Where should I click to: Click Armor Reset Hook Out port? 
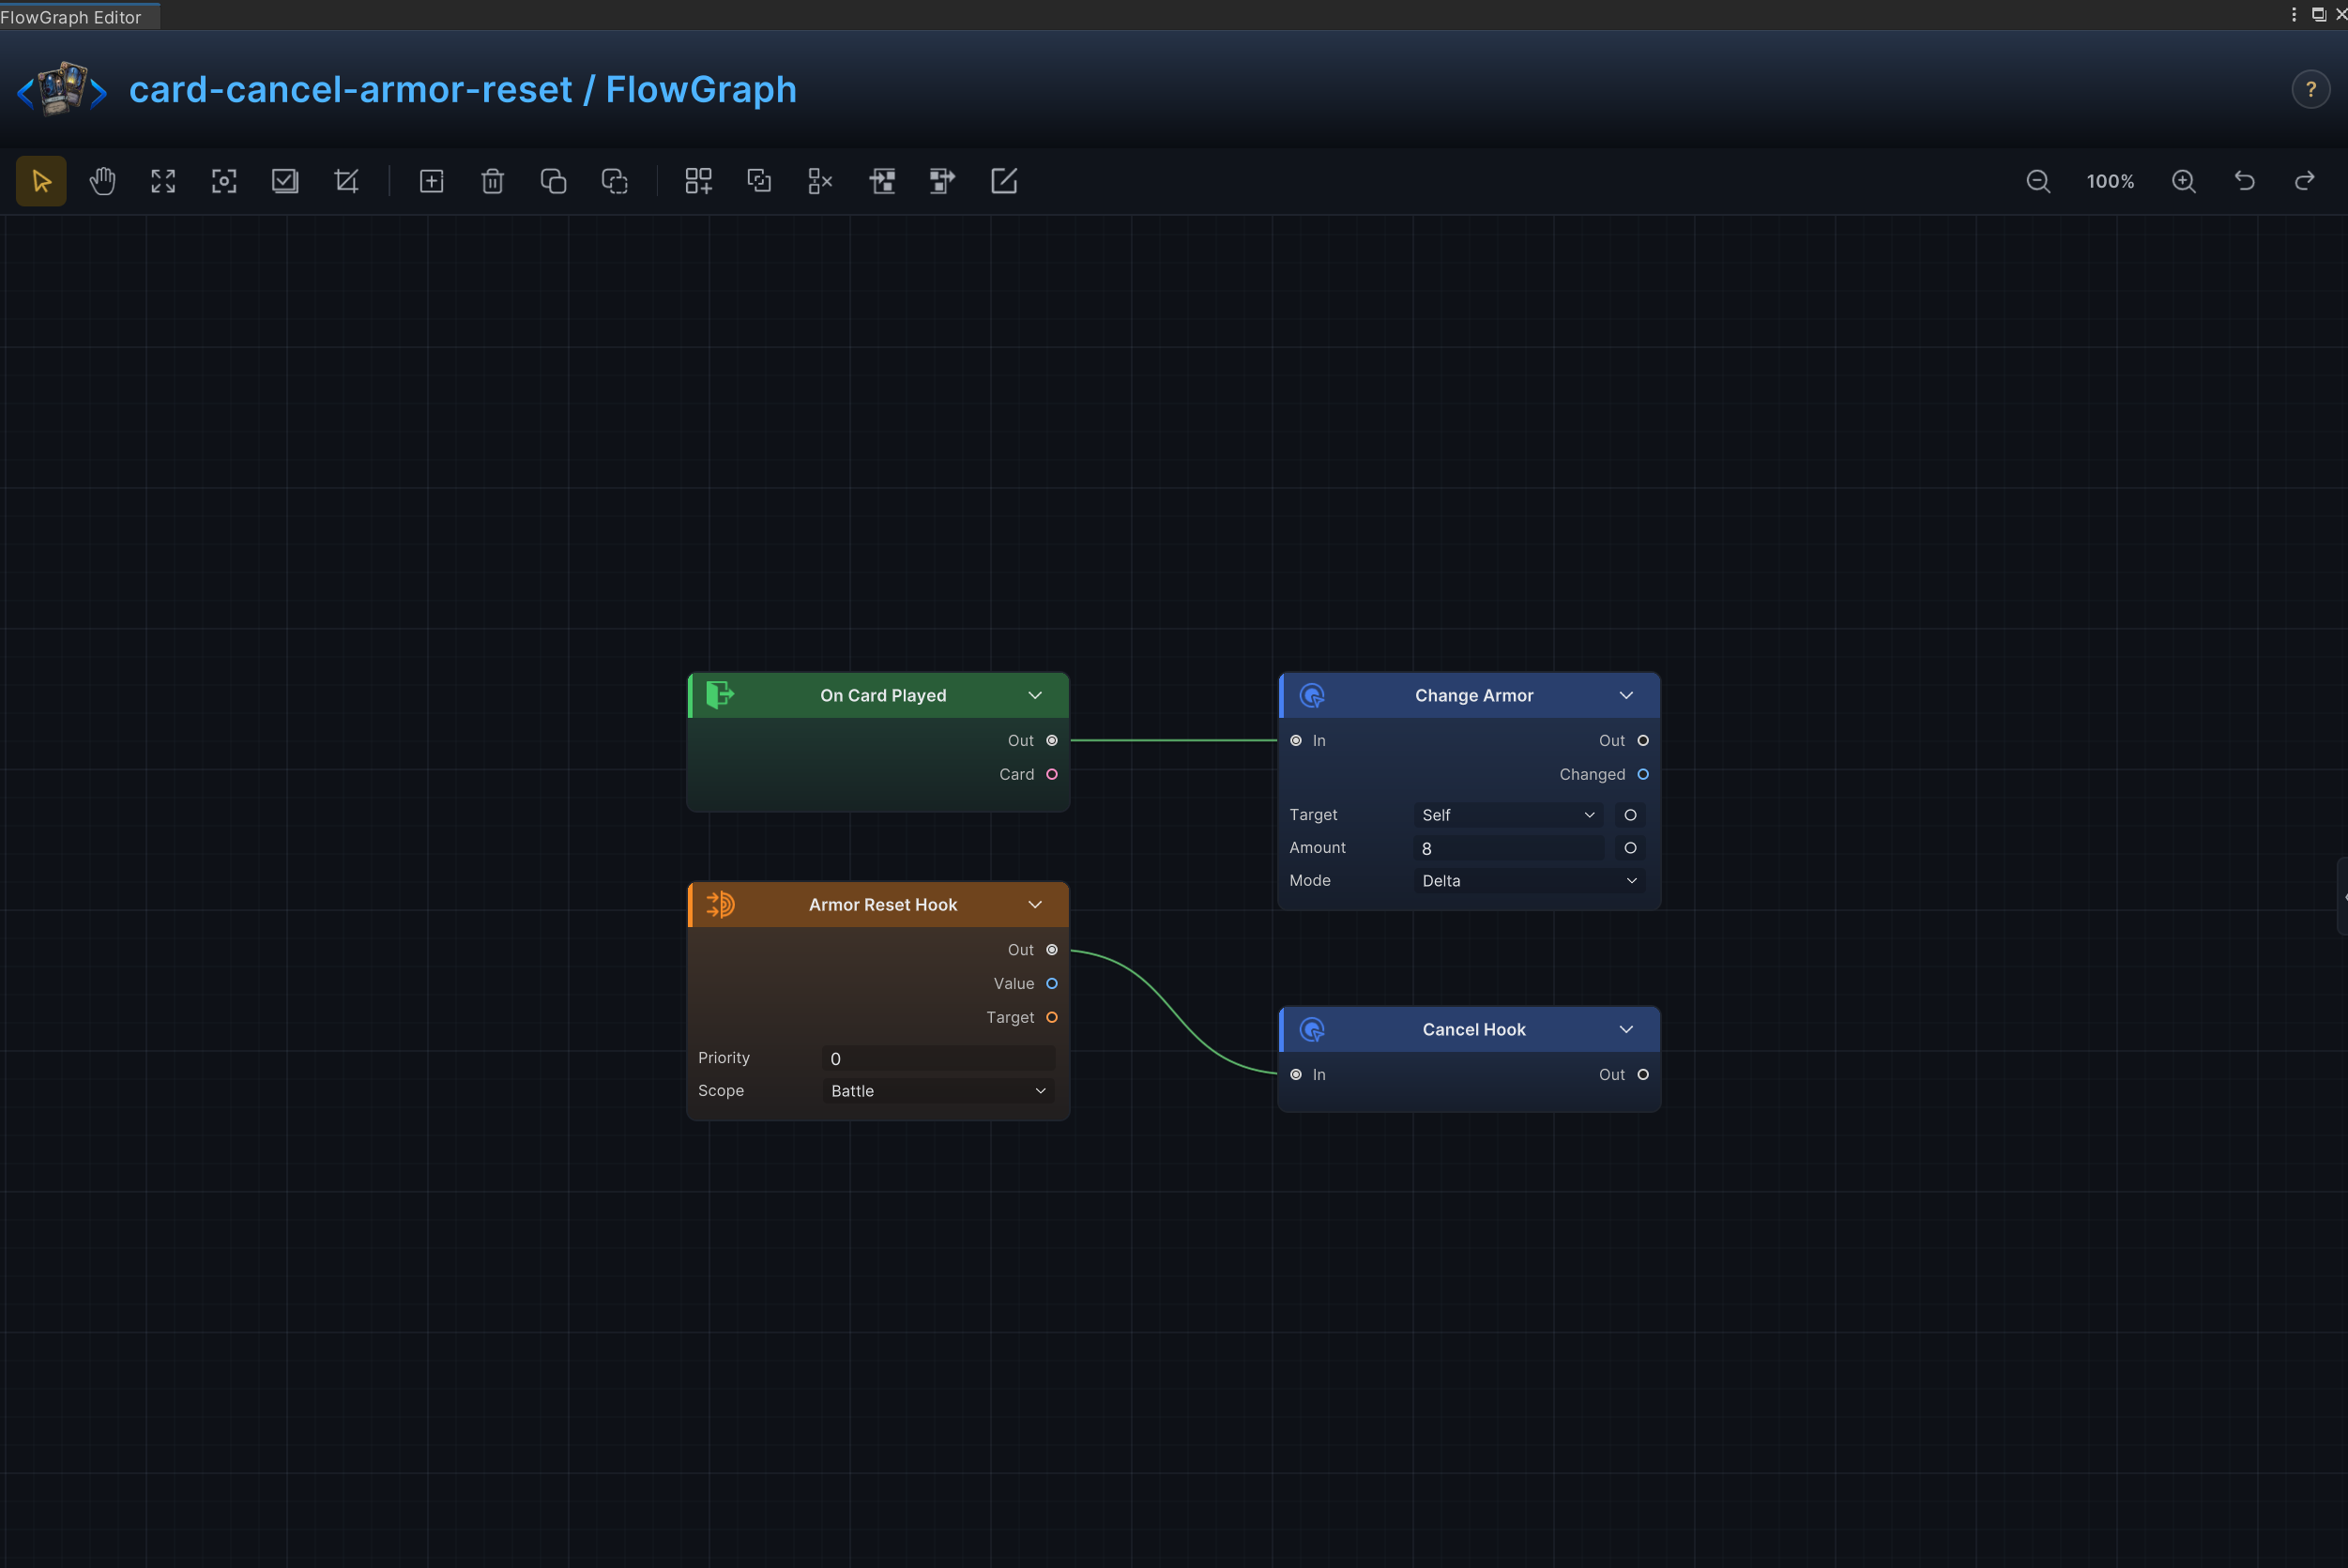point(1052,950)
